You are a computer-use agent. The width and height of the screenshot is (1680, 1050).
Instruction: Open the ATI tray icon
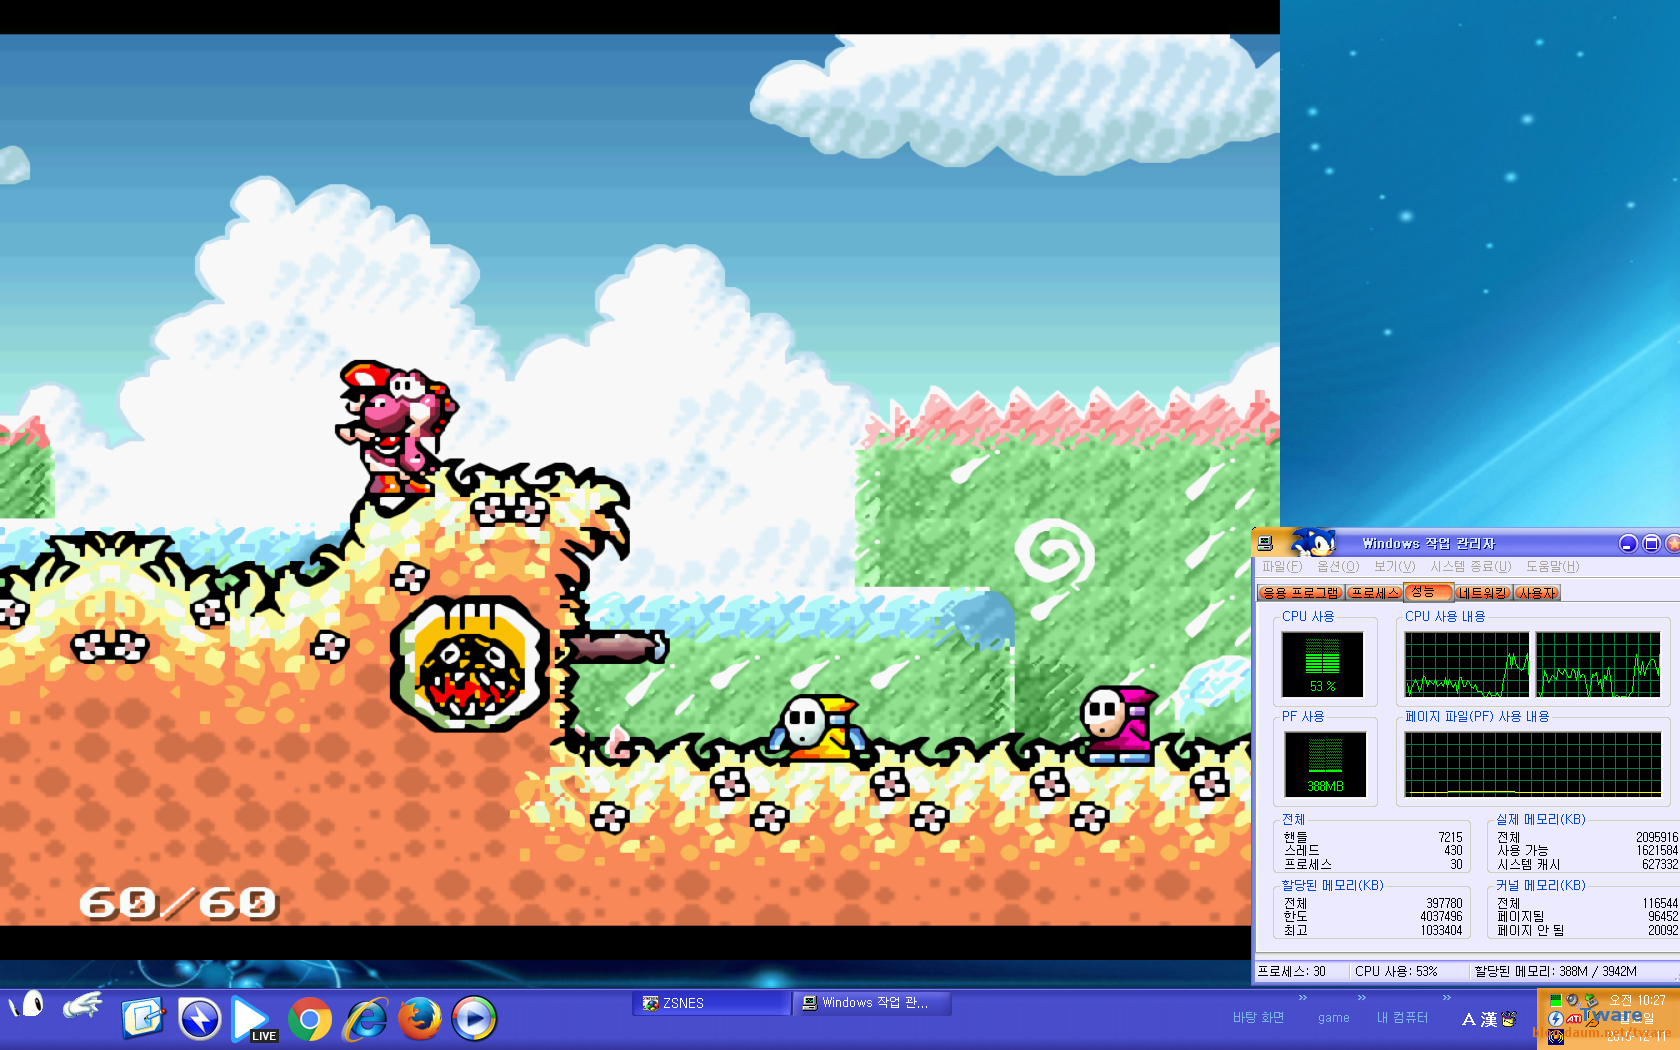[x=1574, y=1019]
